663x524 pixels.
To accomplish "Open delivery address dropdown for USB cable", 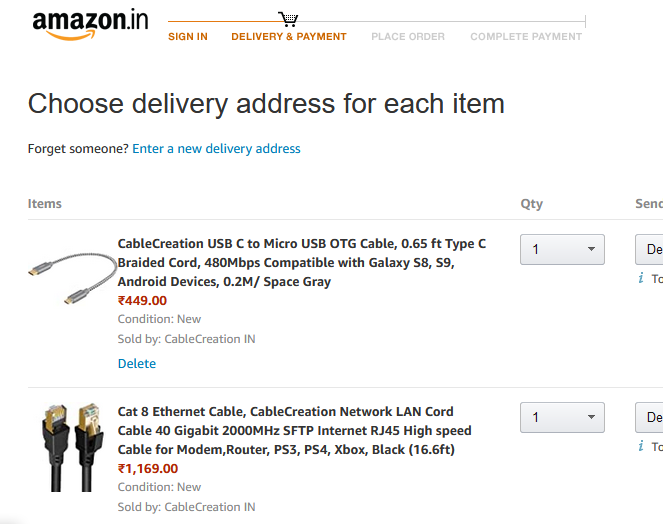I will click(649, 250).
